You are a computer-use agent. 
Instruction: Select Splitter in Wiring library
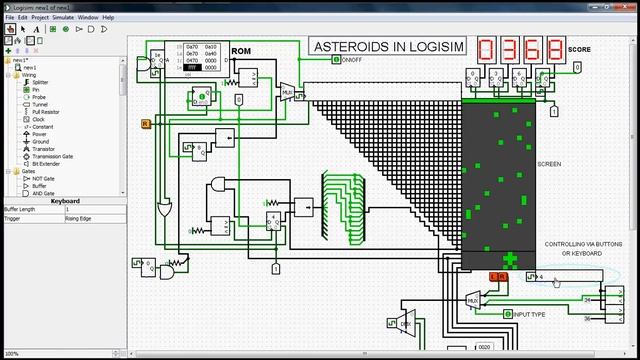[40, 82]
